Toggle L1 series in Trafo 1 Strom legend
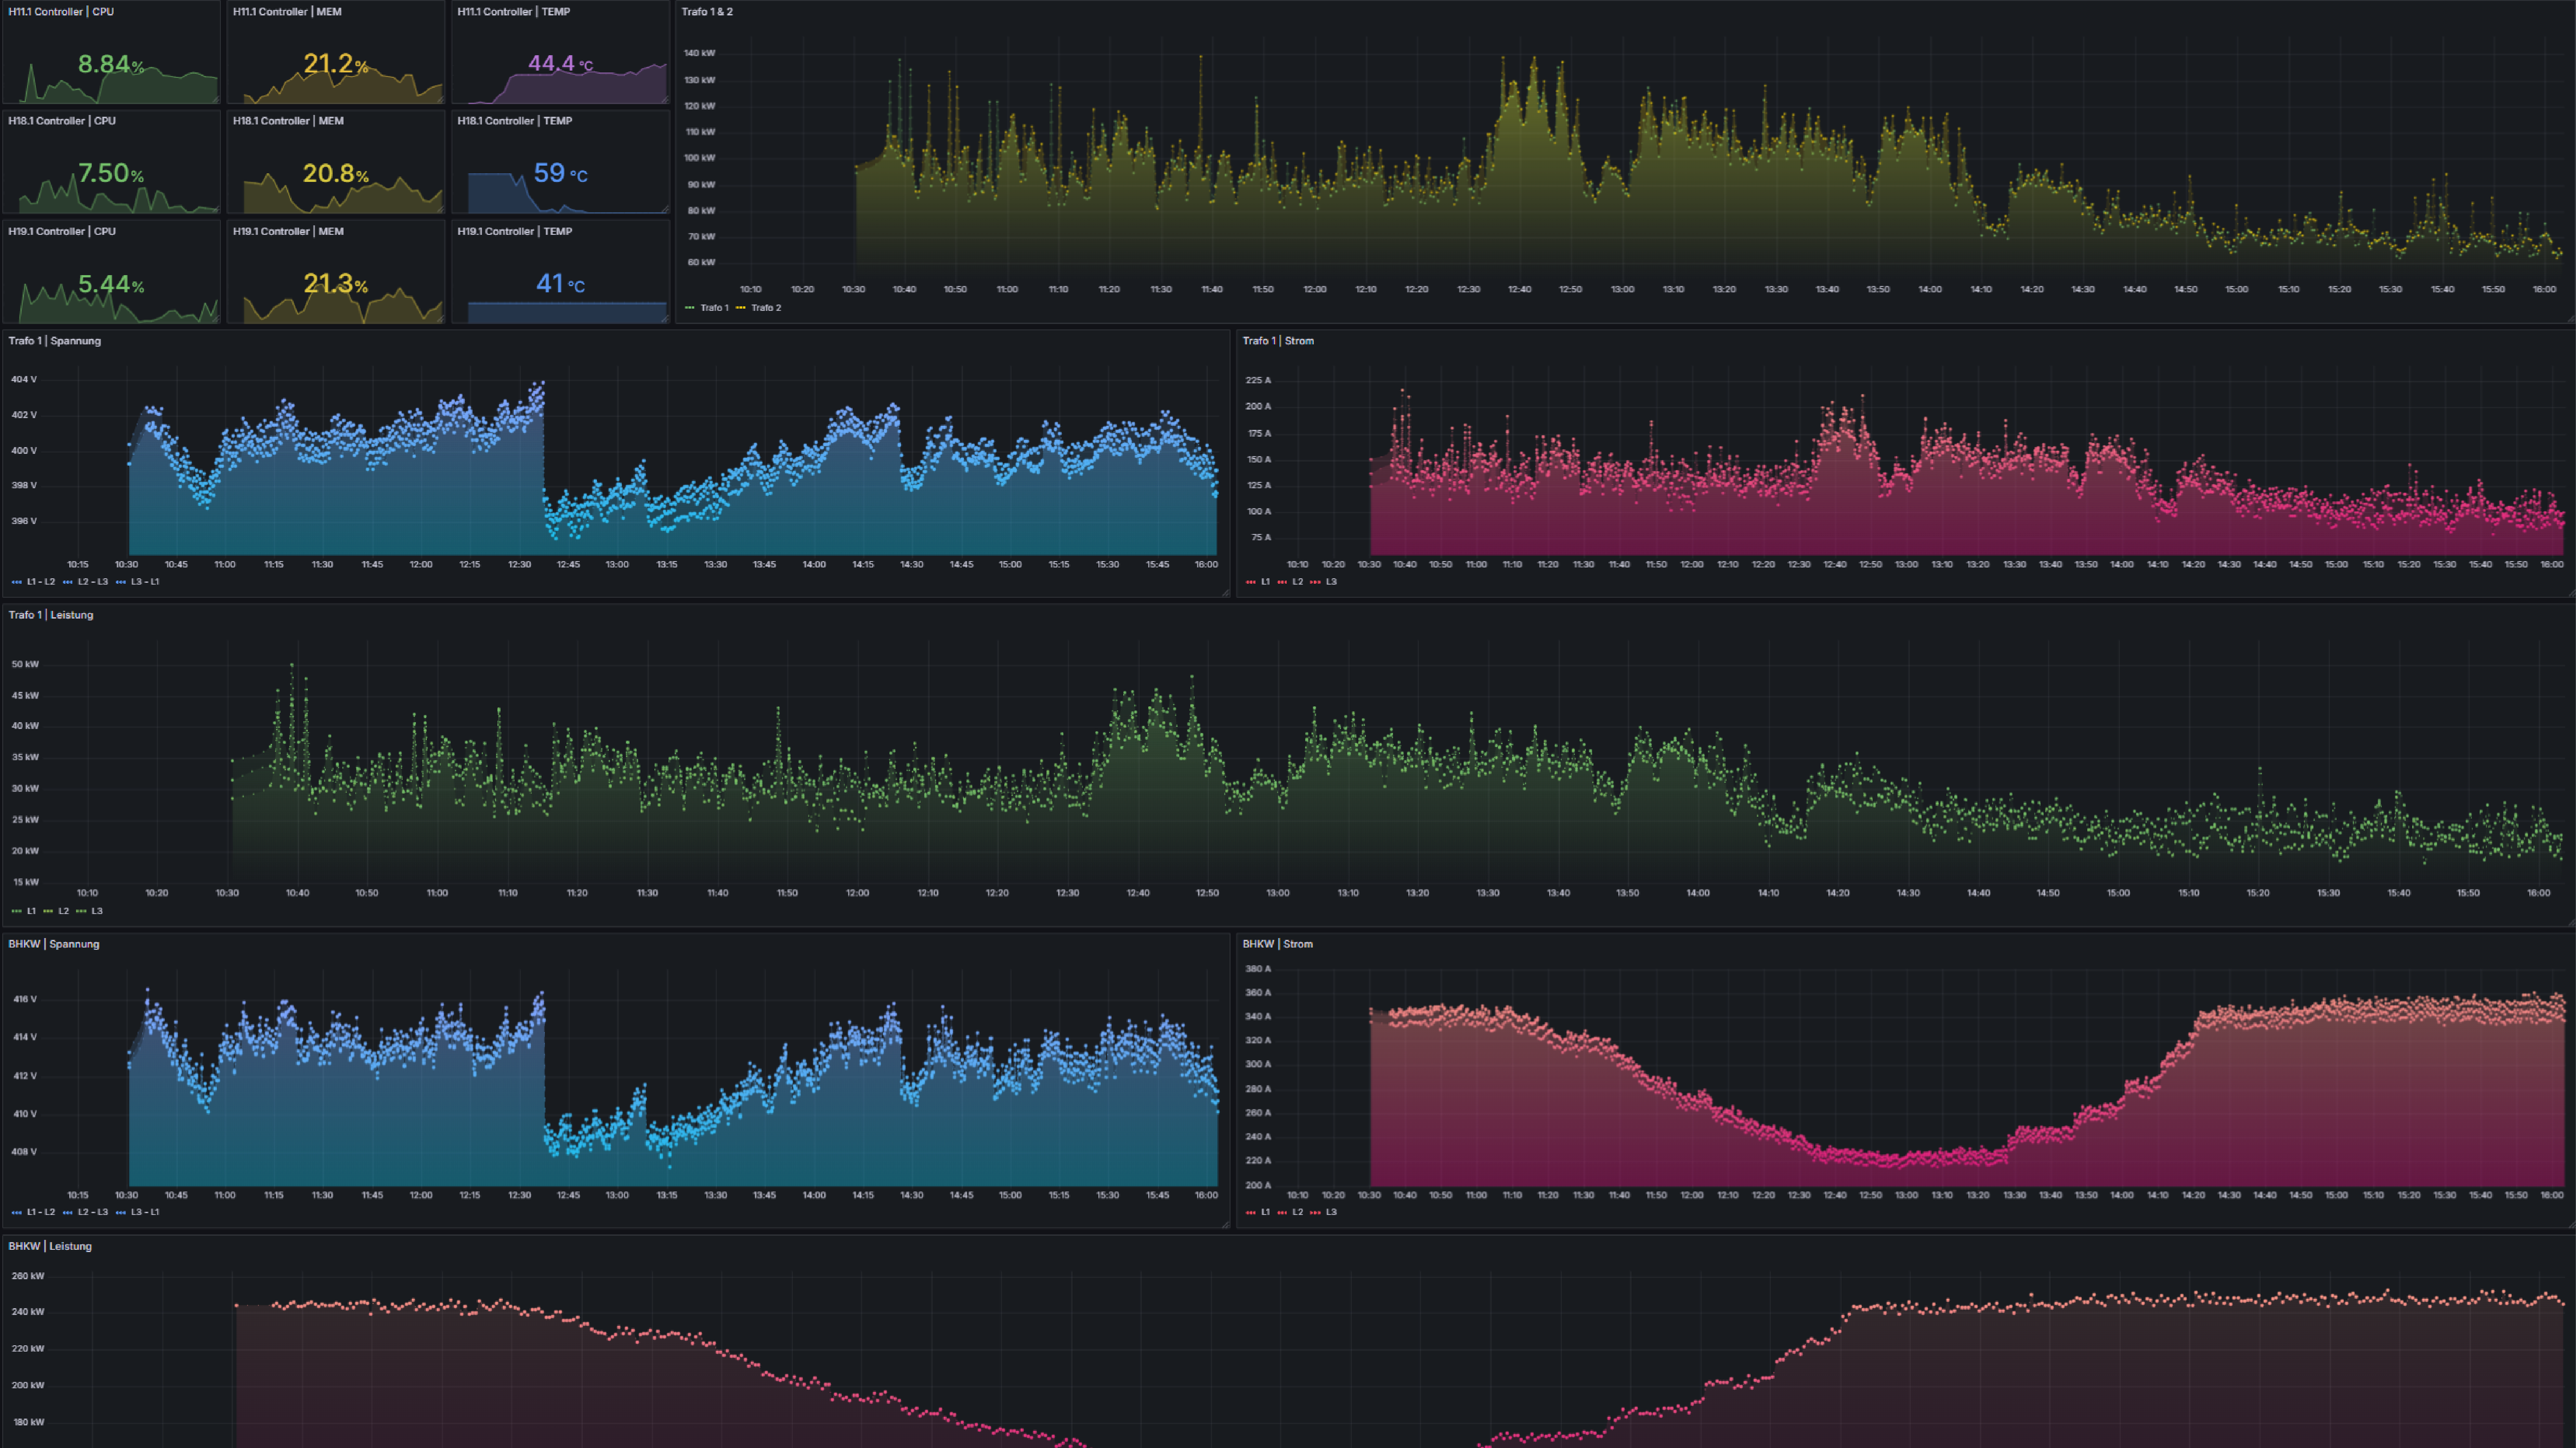This screenshot has width=2576, height=1448. (x=1265, y=582)
